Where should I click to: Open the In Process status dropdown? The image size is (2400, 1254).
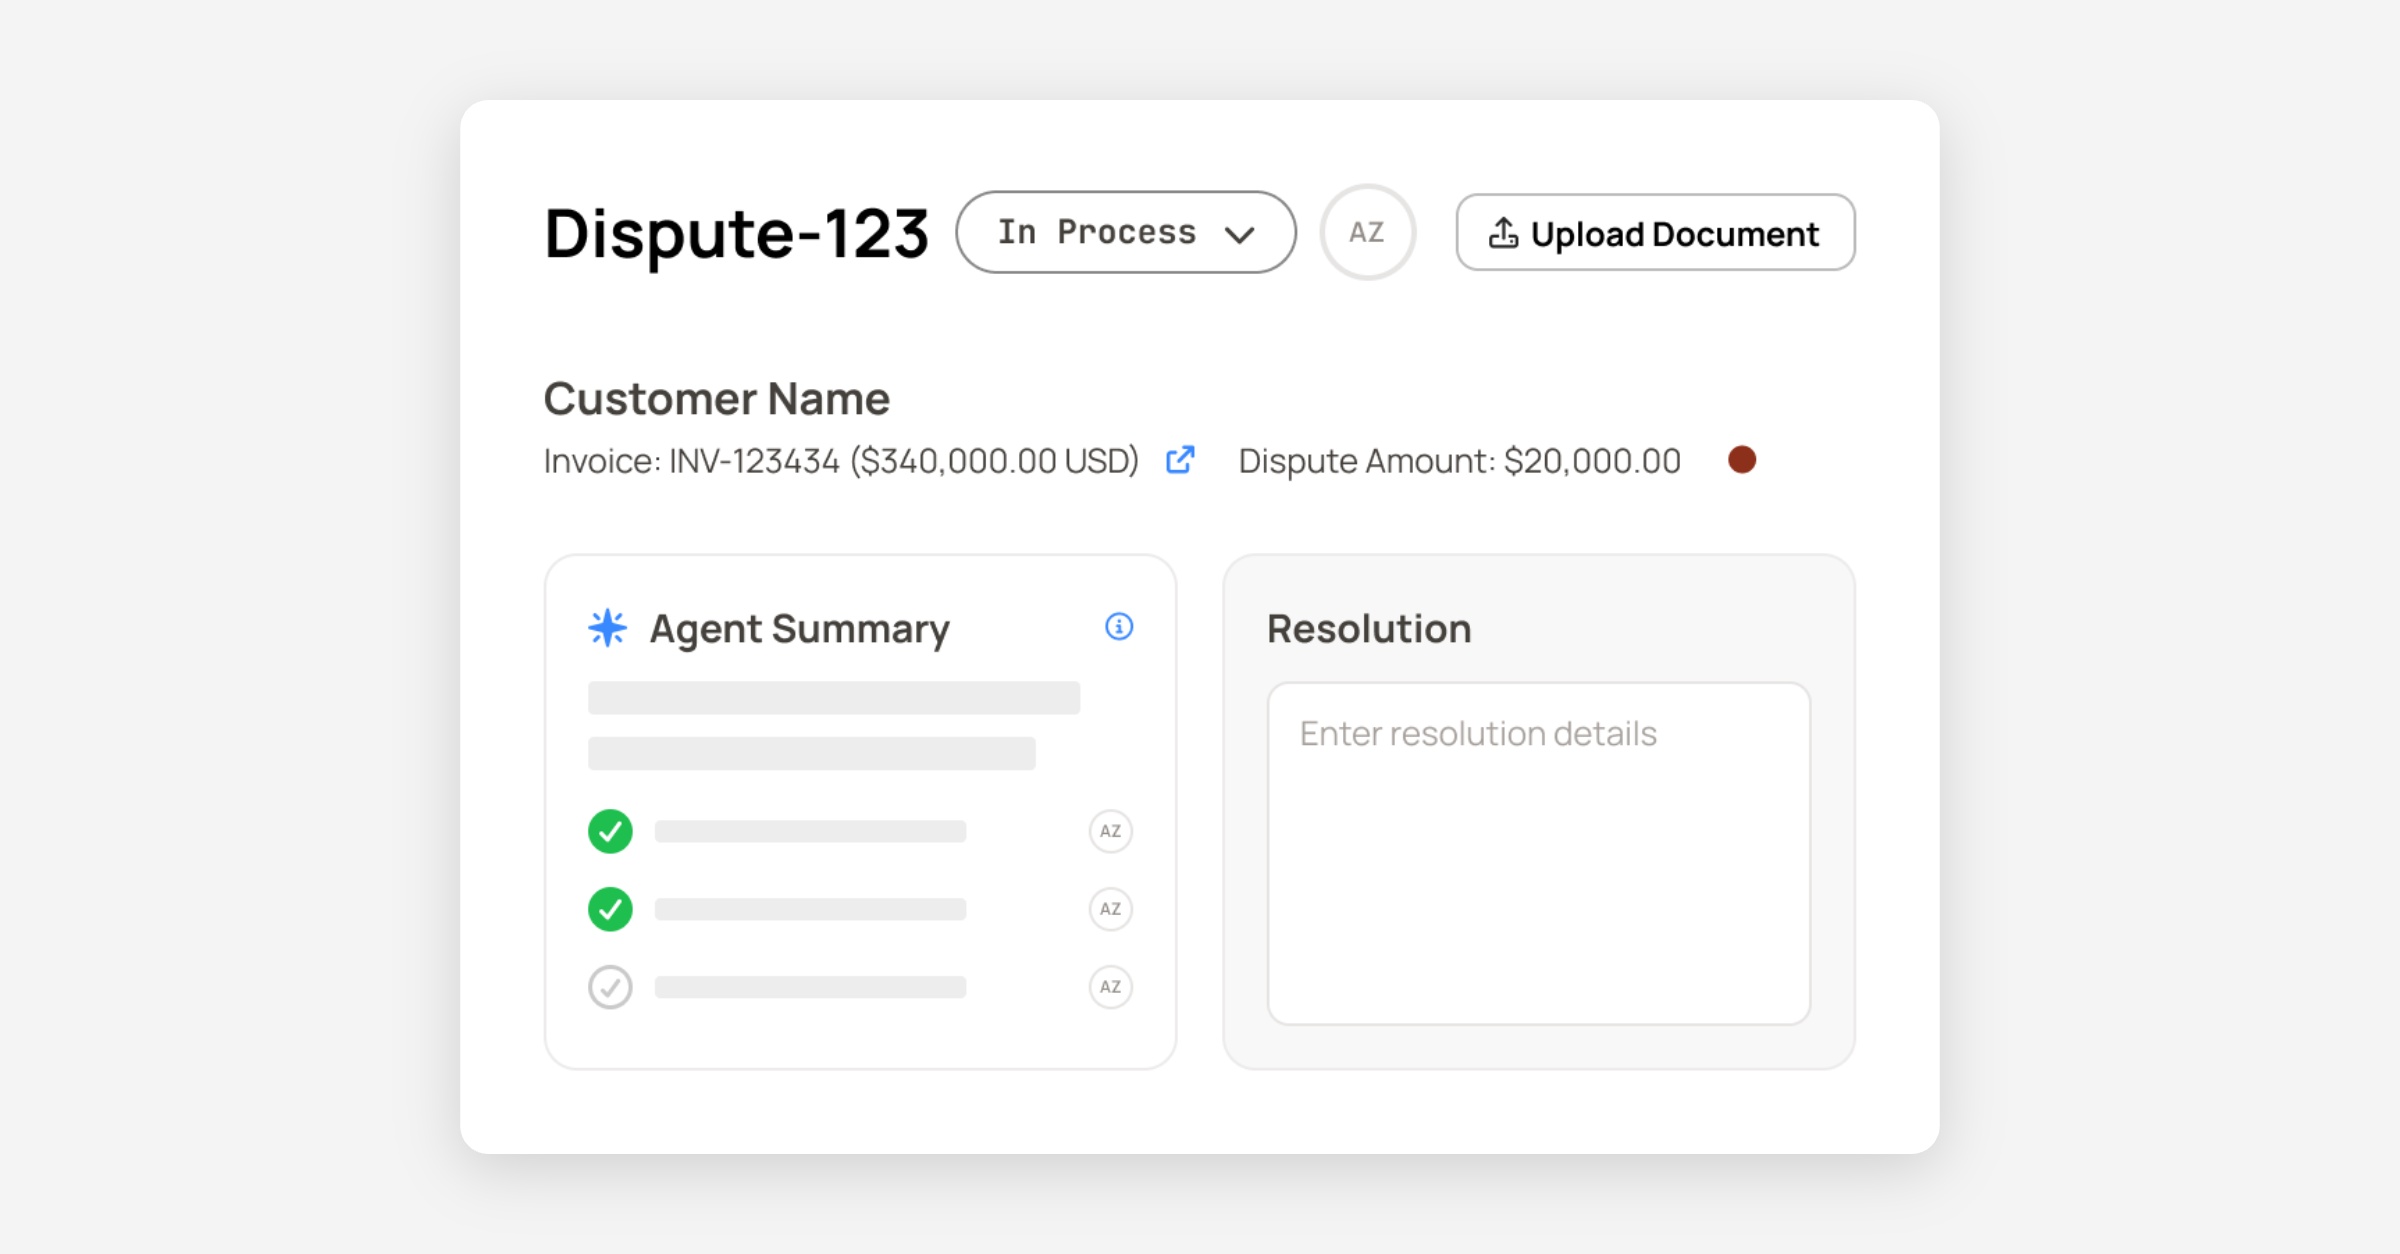1097,232
